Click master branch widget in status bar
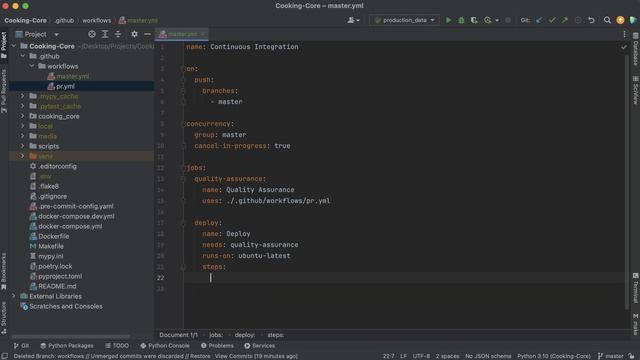The width and height of the screenshot is (640, 360). 611,356
